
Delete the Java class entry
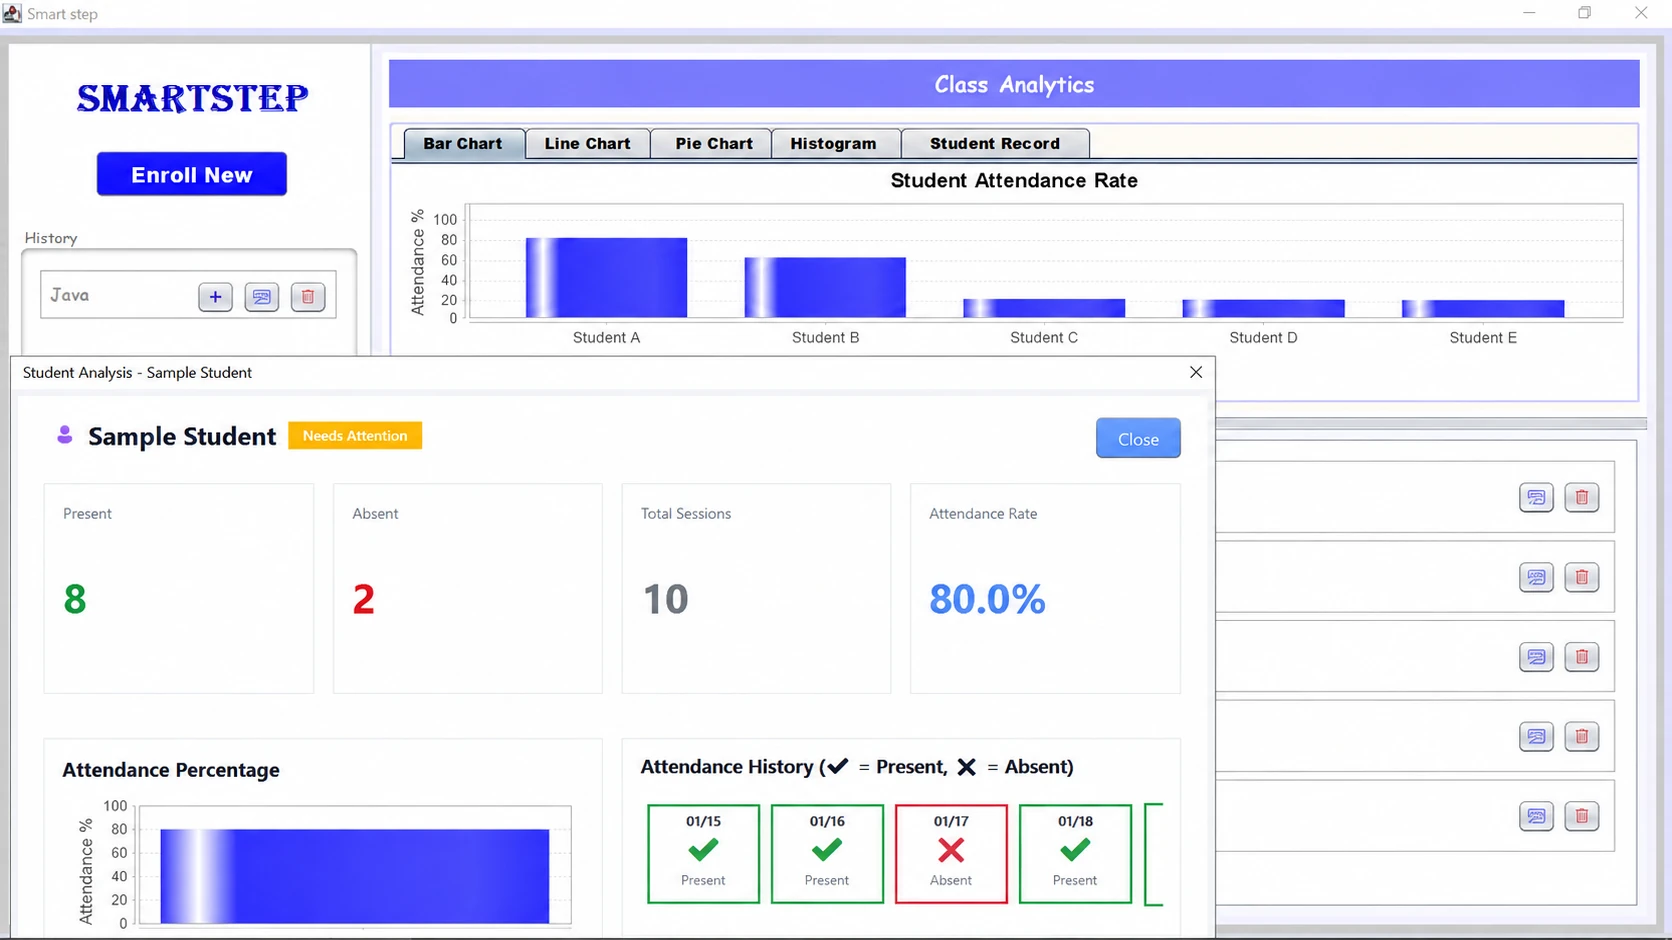[x=308, y=297]
